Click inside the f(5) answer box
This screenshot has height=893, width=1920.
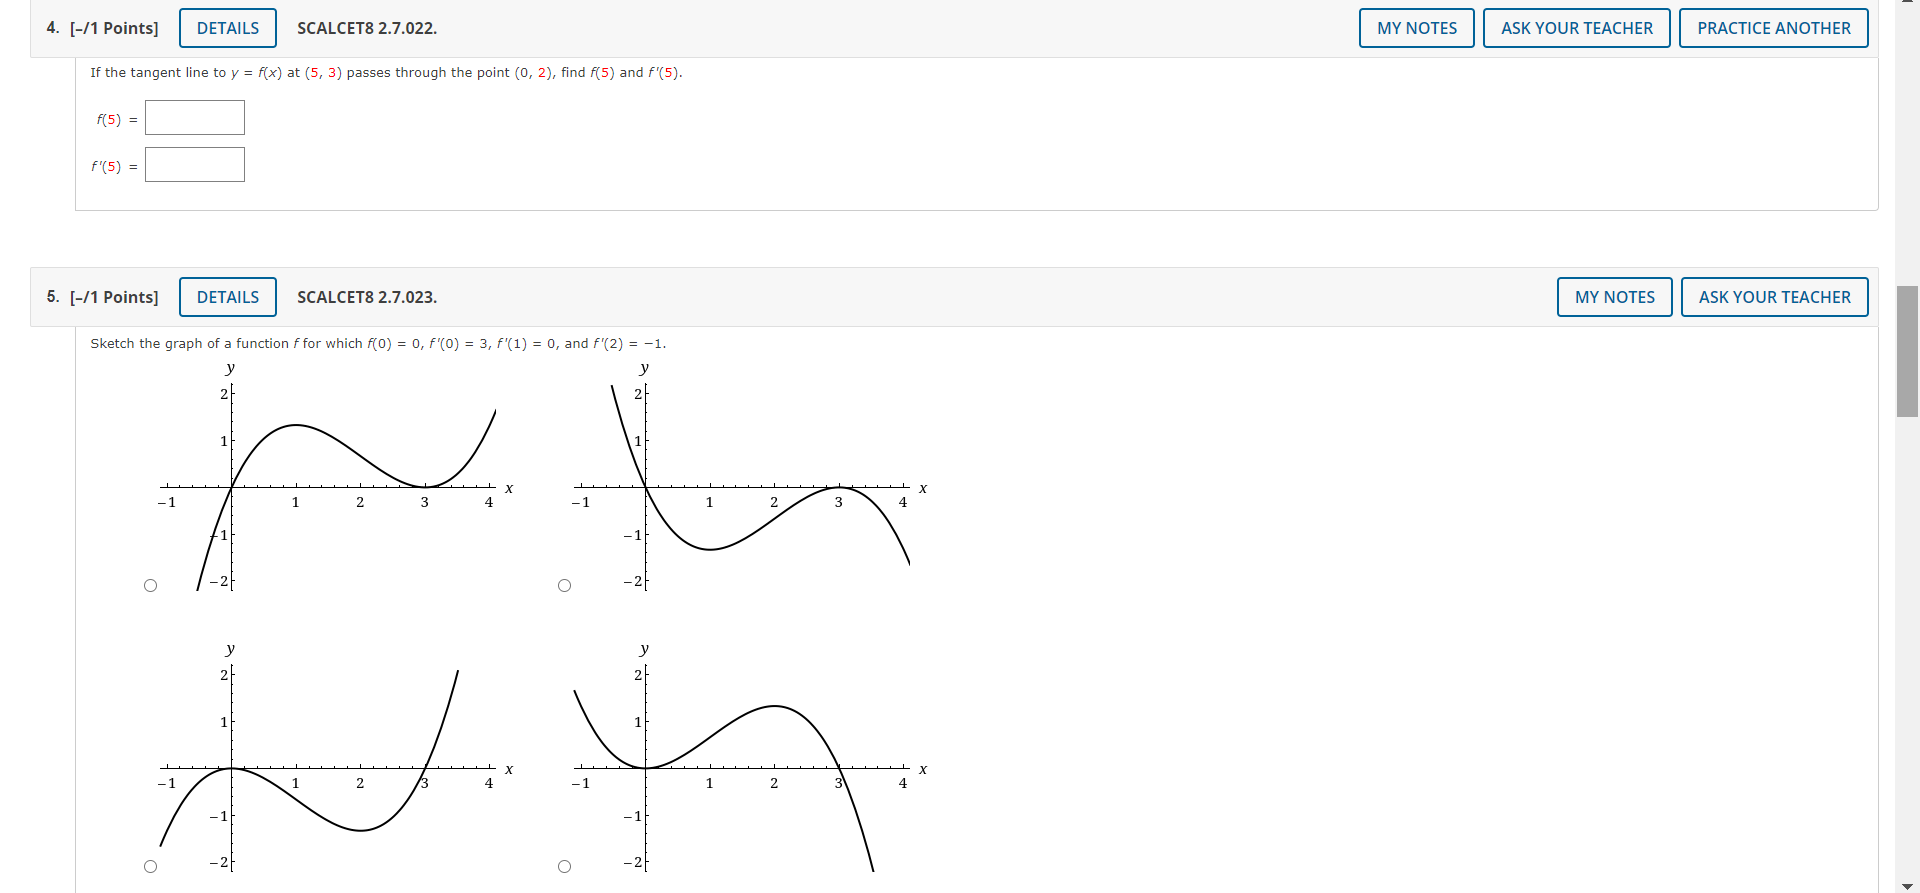(x=194, y=117)
